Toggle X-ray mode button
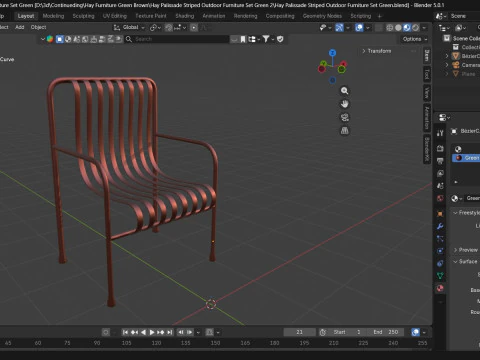The height and width of the screenshot is (360, 480). [x=379, y=28]
